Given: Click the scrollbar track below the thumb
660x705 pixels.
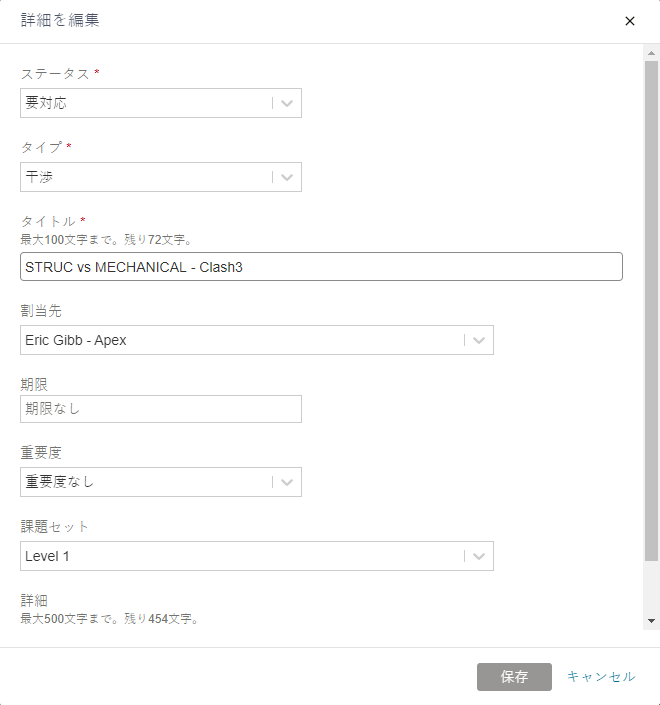Looking at the screenshot, I should 651,588.
